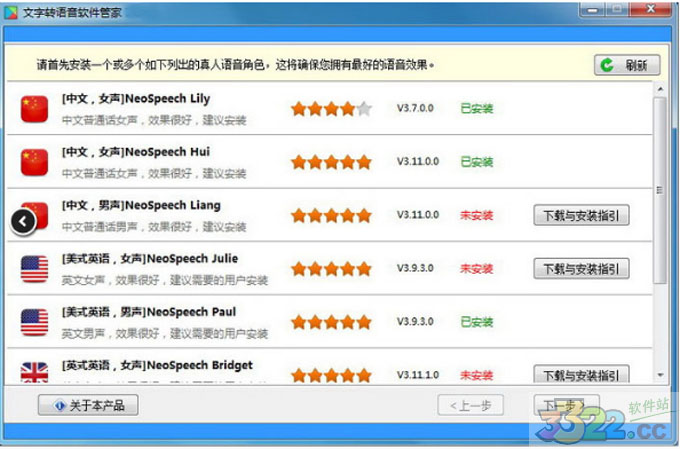Click the China flag icon for NeoSpeech Hui
Viewport: 680px width, 449px height.
point(34,162)
